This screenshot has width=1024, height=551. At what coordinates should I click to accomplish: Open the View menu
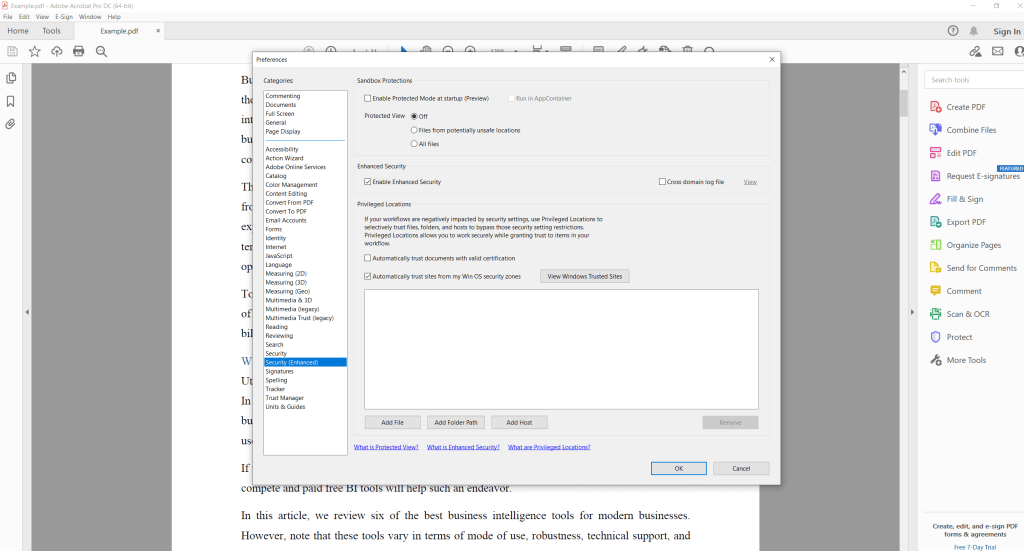[42, 17]
